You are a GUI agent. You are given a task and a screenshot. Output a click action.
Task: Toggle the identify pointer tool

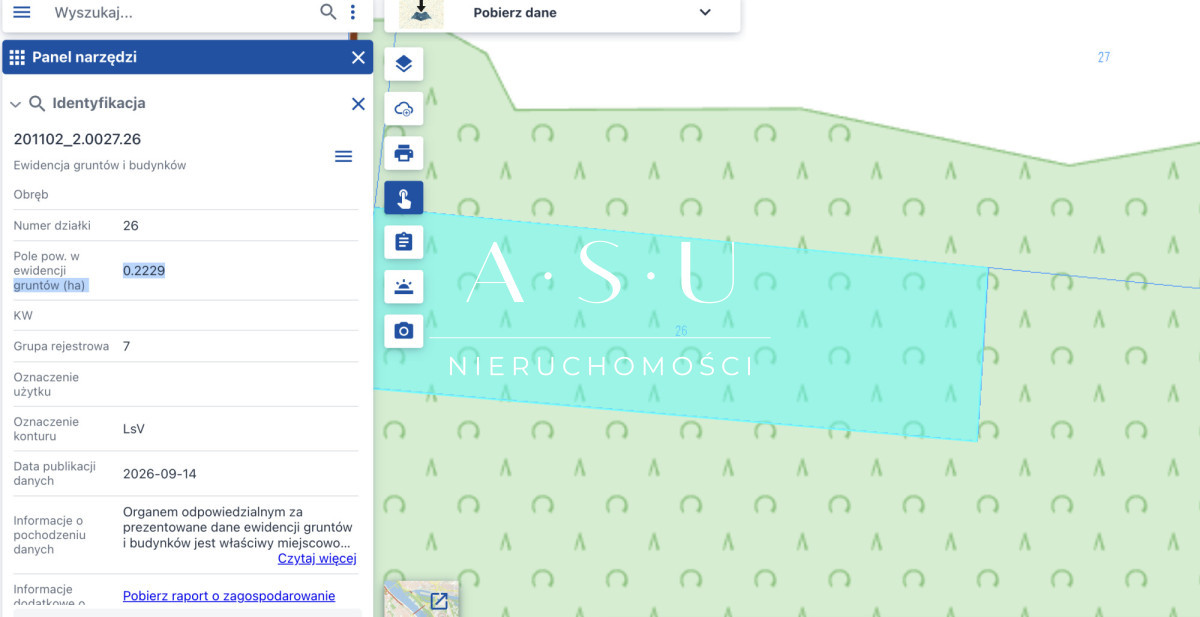[x=404, y=198]
